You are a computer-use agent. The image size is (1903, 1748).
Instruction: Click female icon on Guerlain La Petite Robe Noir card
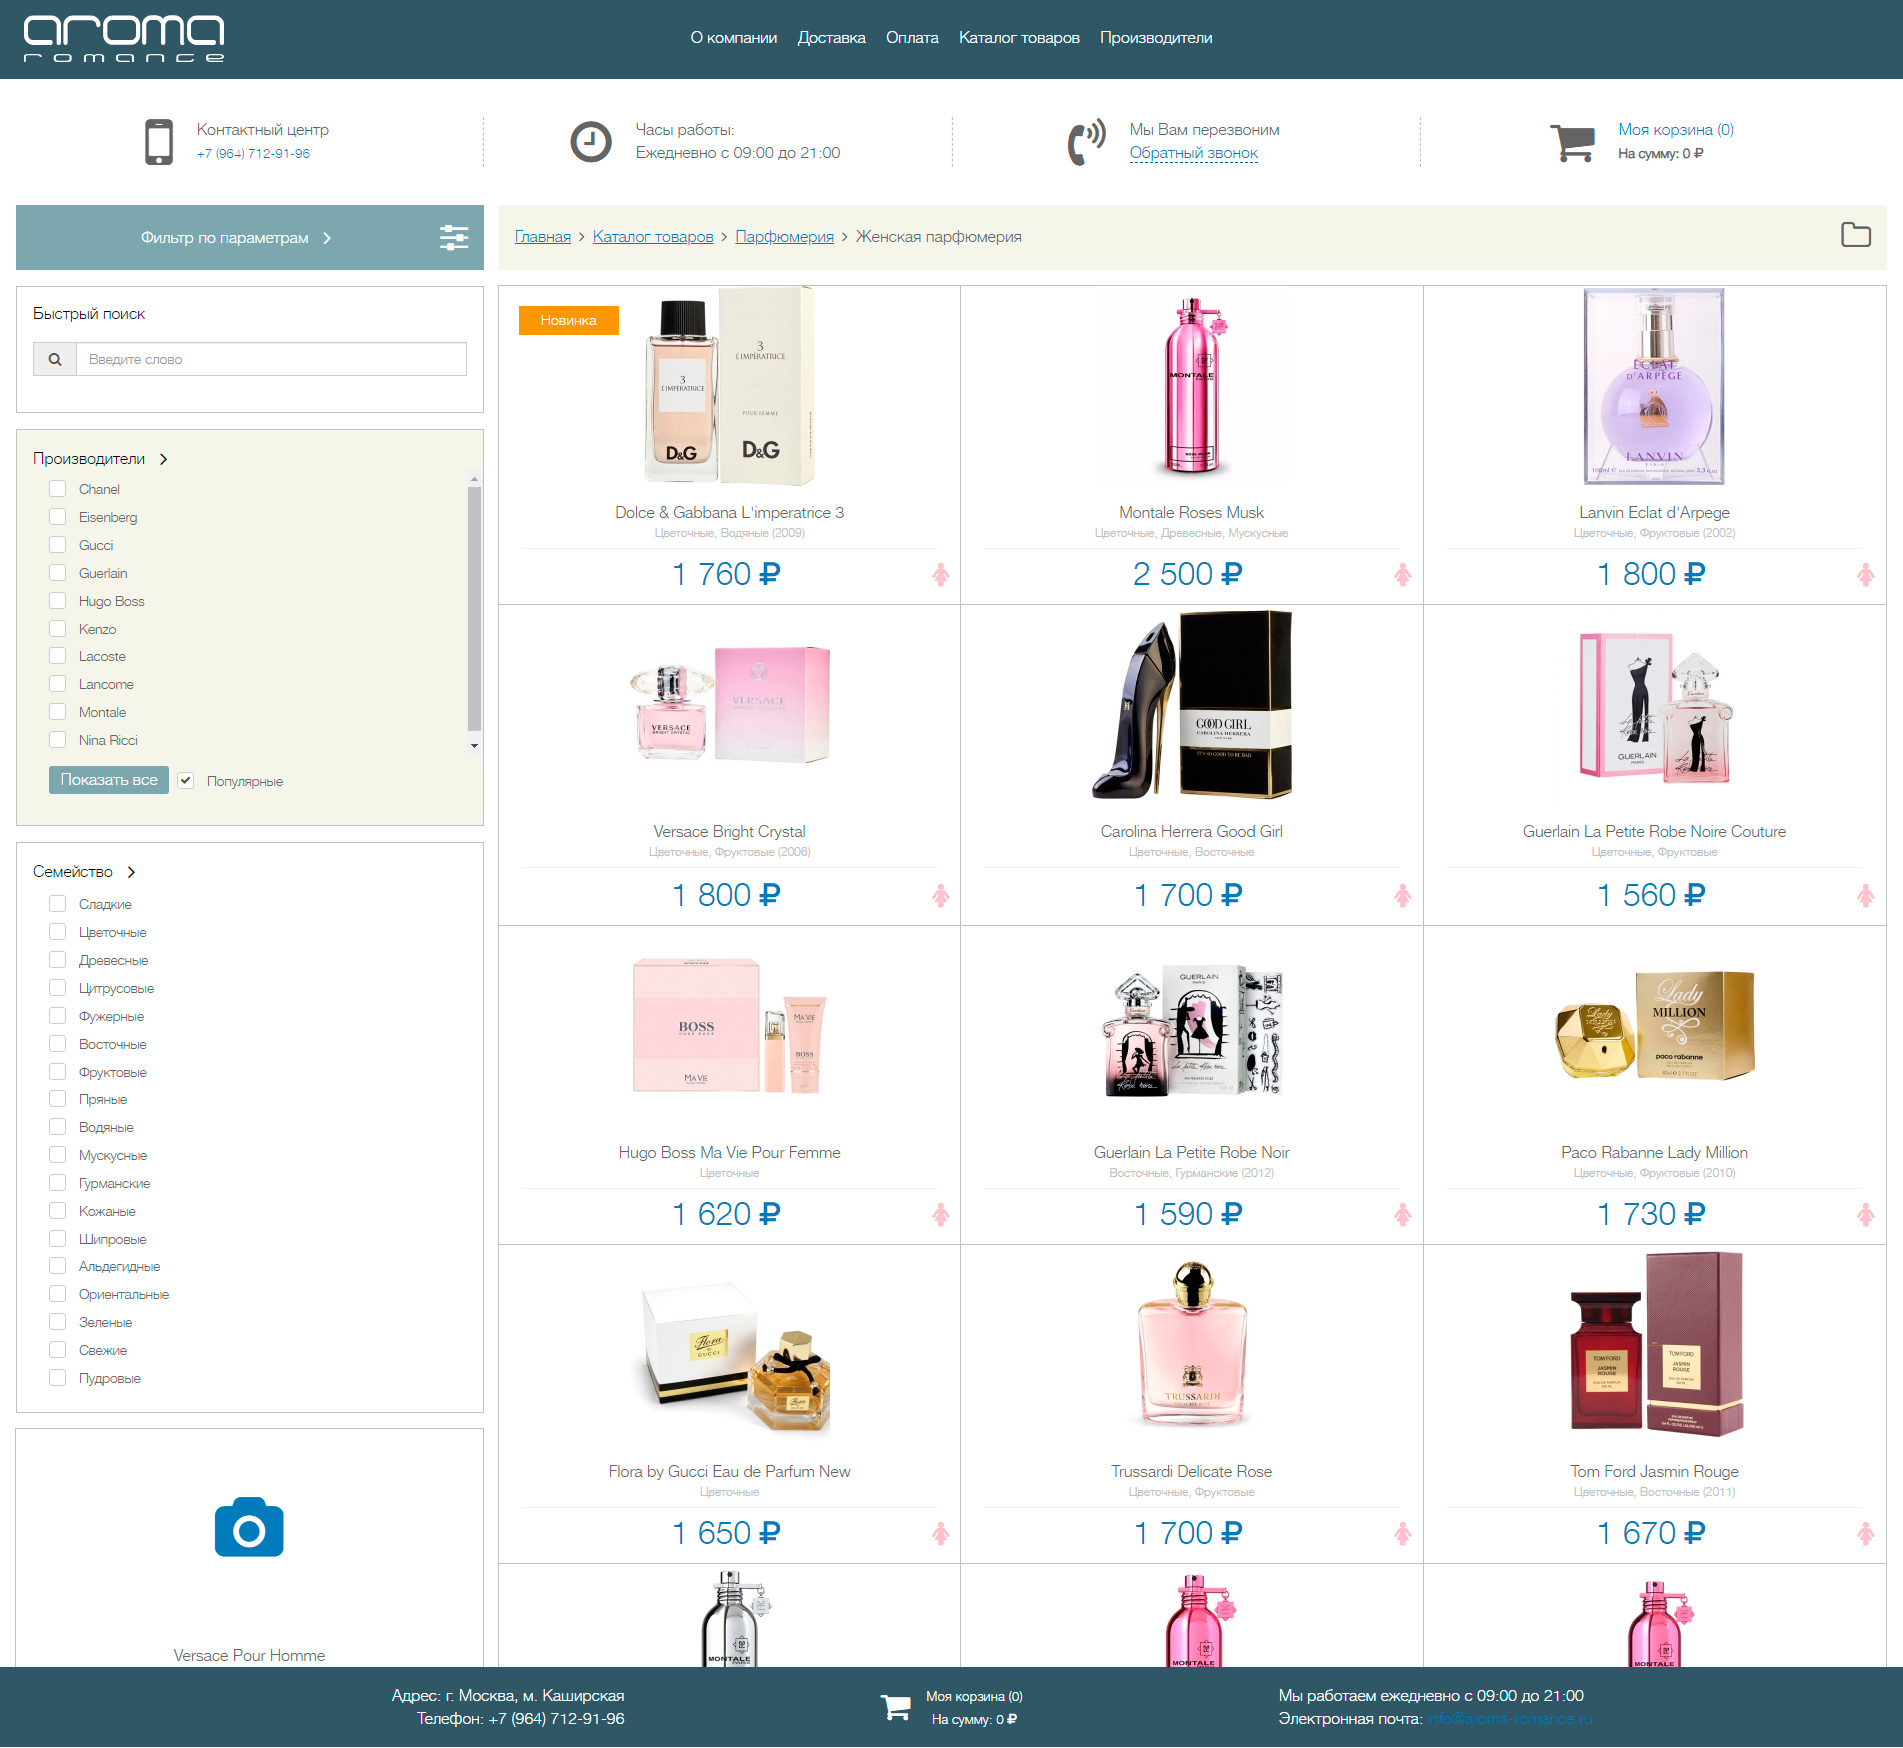[1403, 1215]
